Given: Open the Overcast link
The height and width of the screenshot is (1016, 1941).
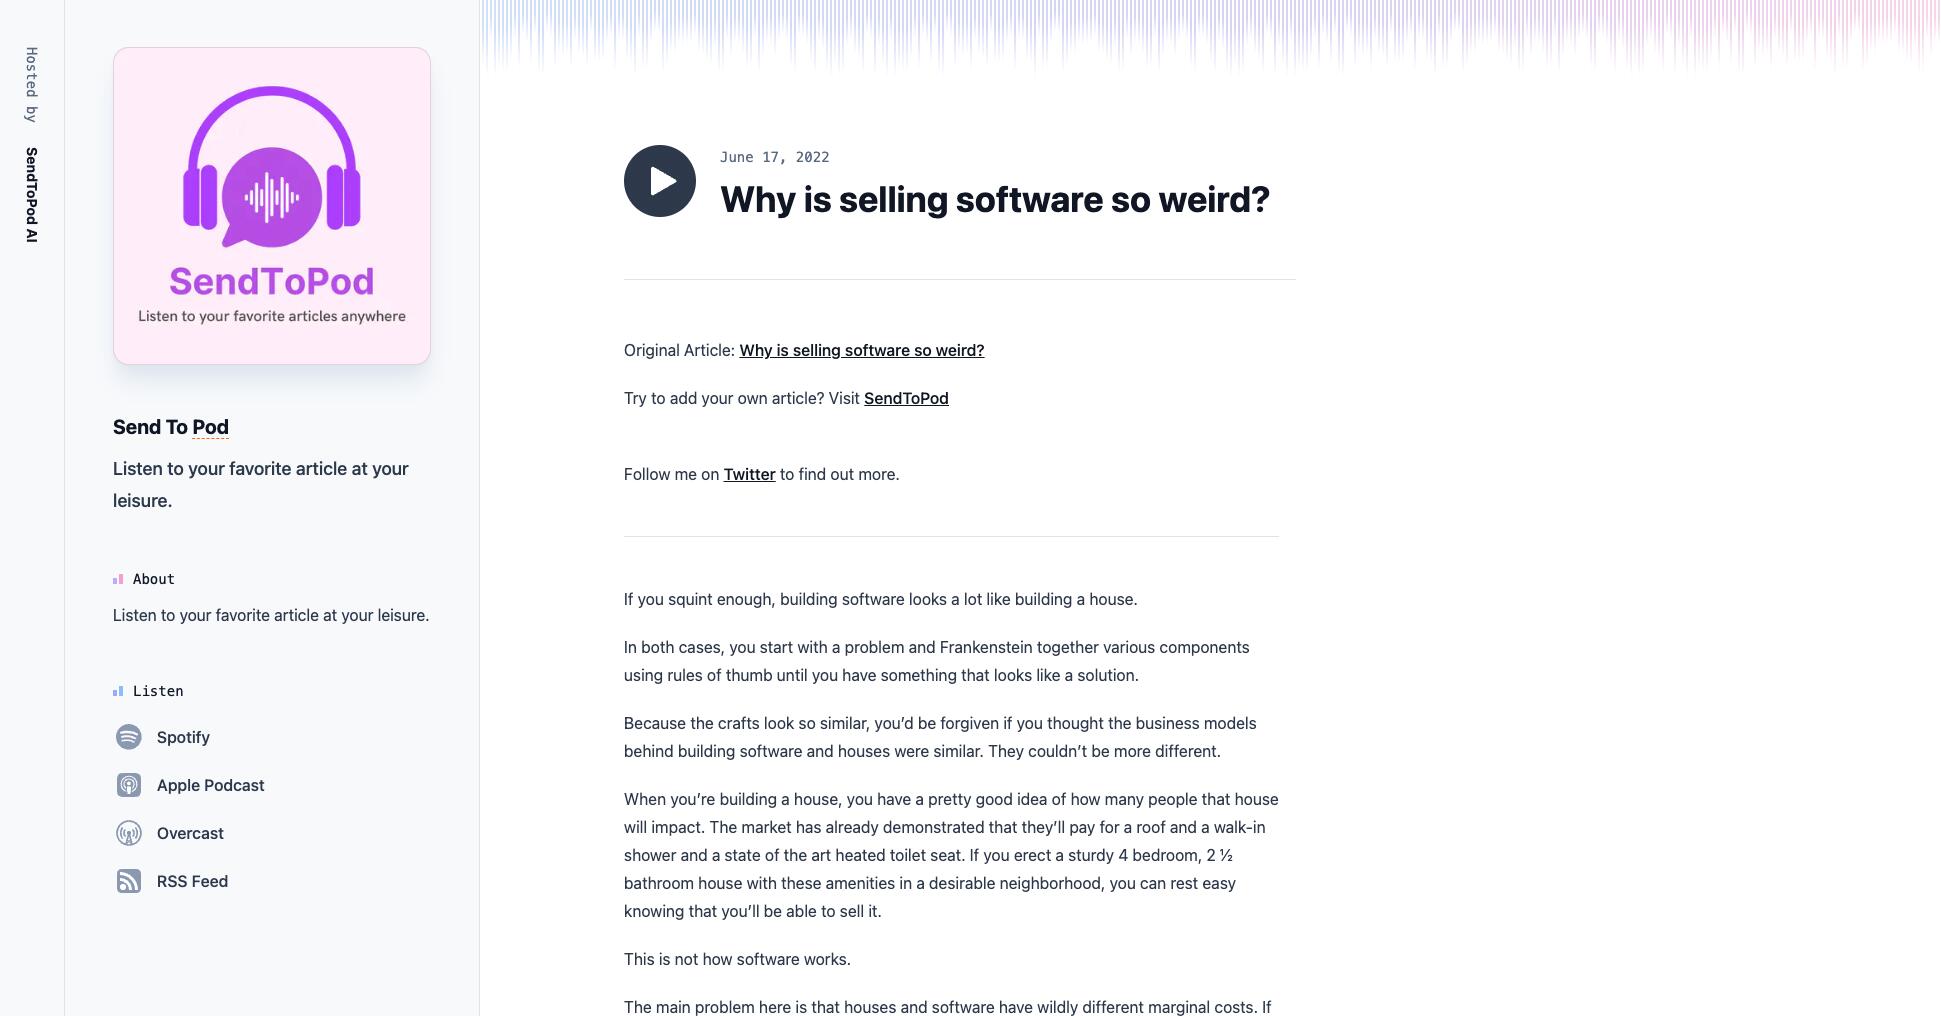Looking at the screenshot, I should click(190, 833).
